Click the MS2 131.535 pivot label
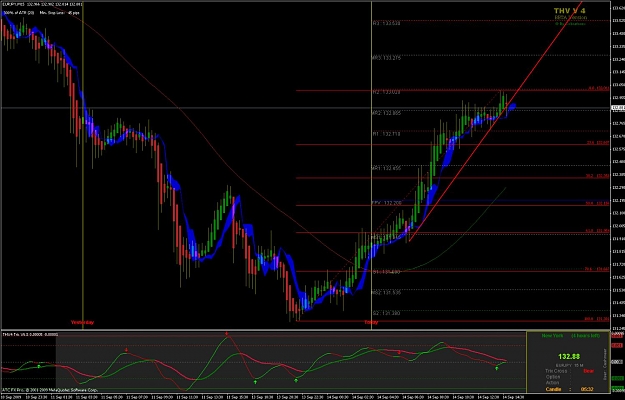This screenshot has width=625, height=400. pyautogui.click(x=386, y=292)
